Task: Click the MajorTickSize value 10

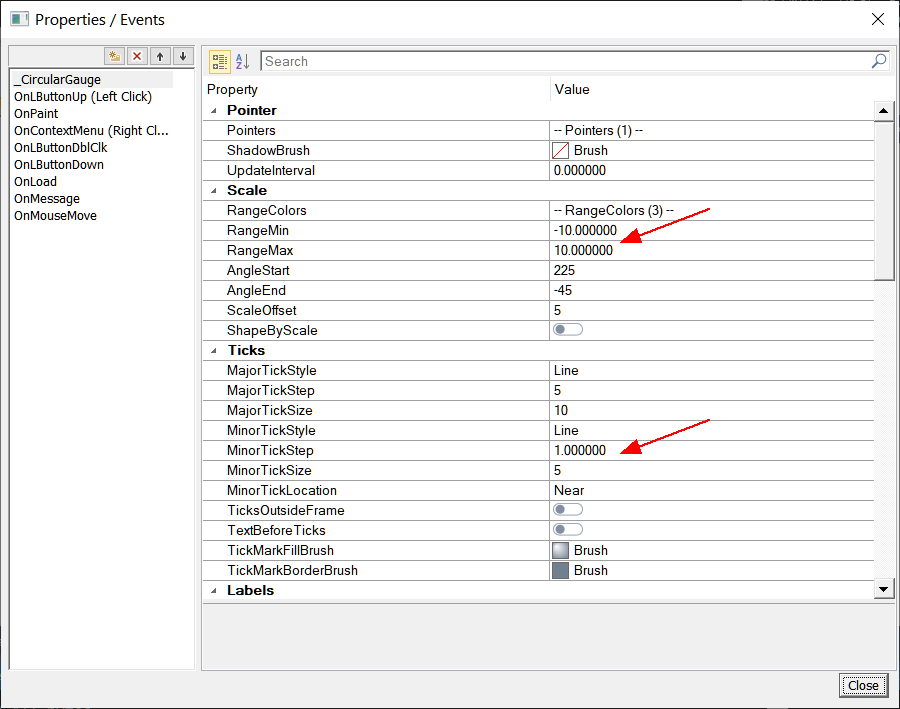Action: point(711,410)
